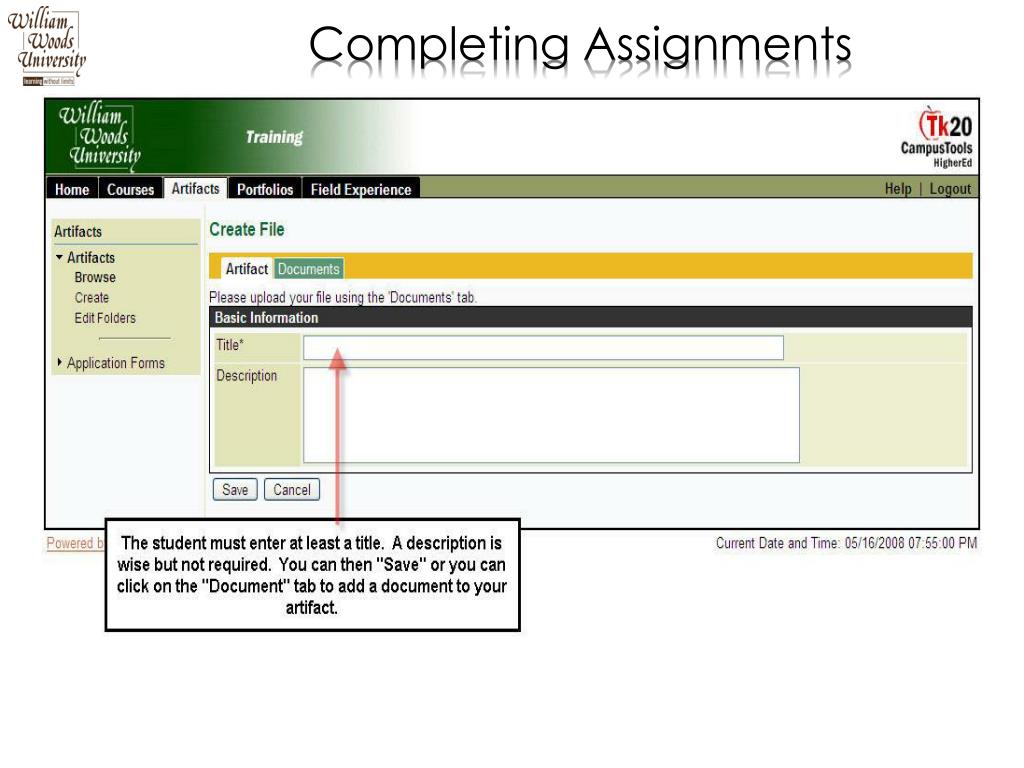Switch to the Documents tab
This screenshot has height=768, width=1024.
click(308, 268)
